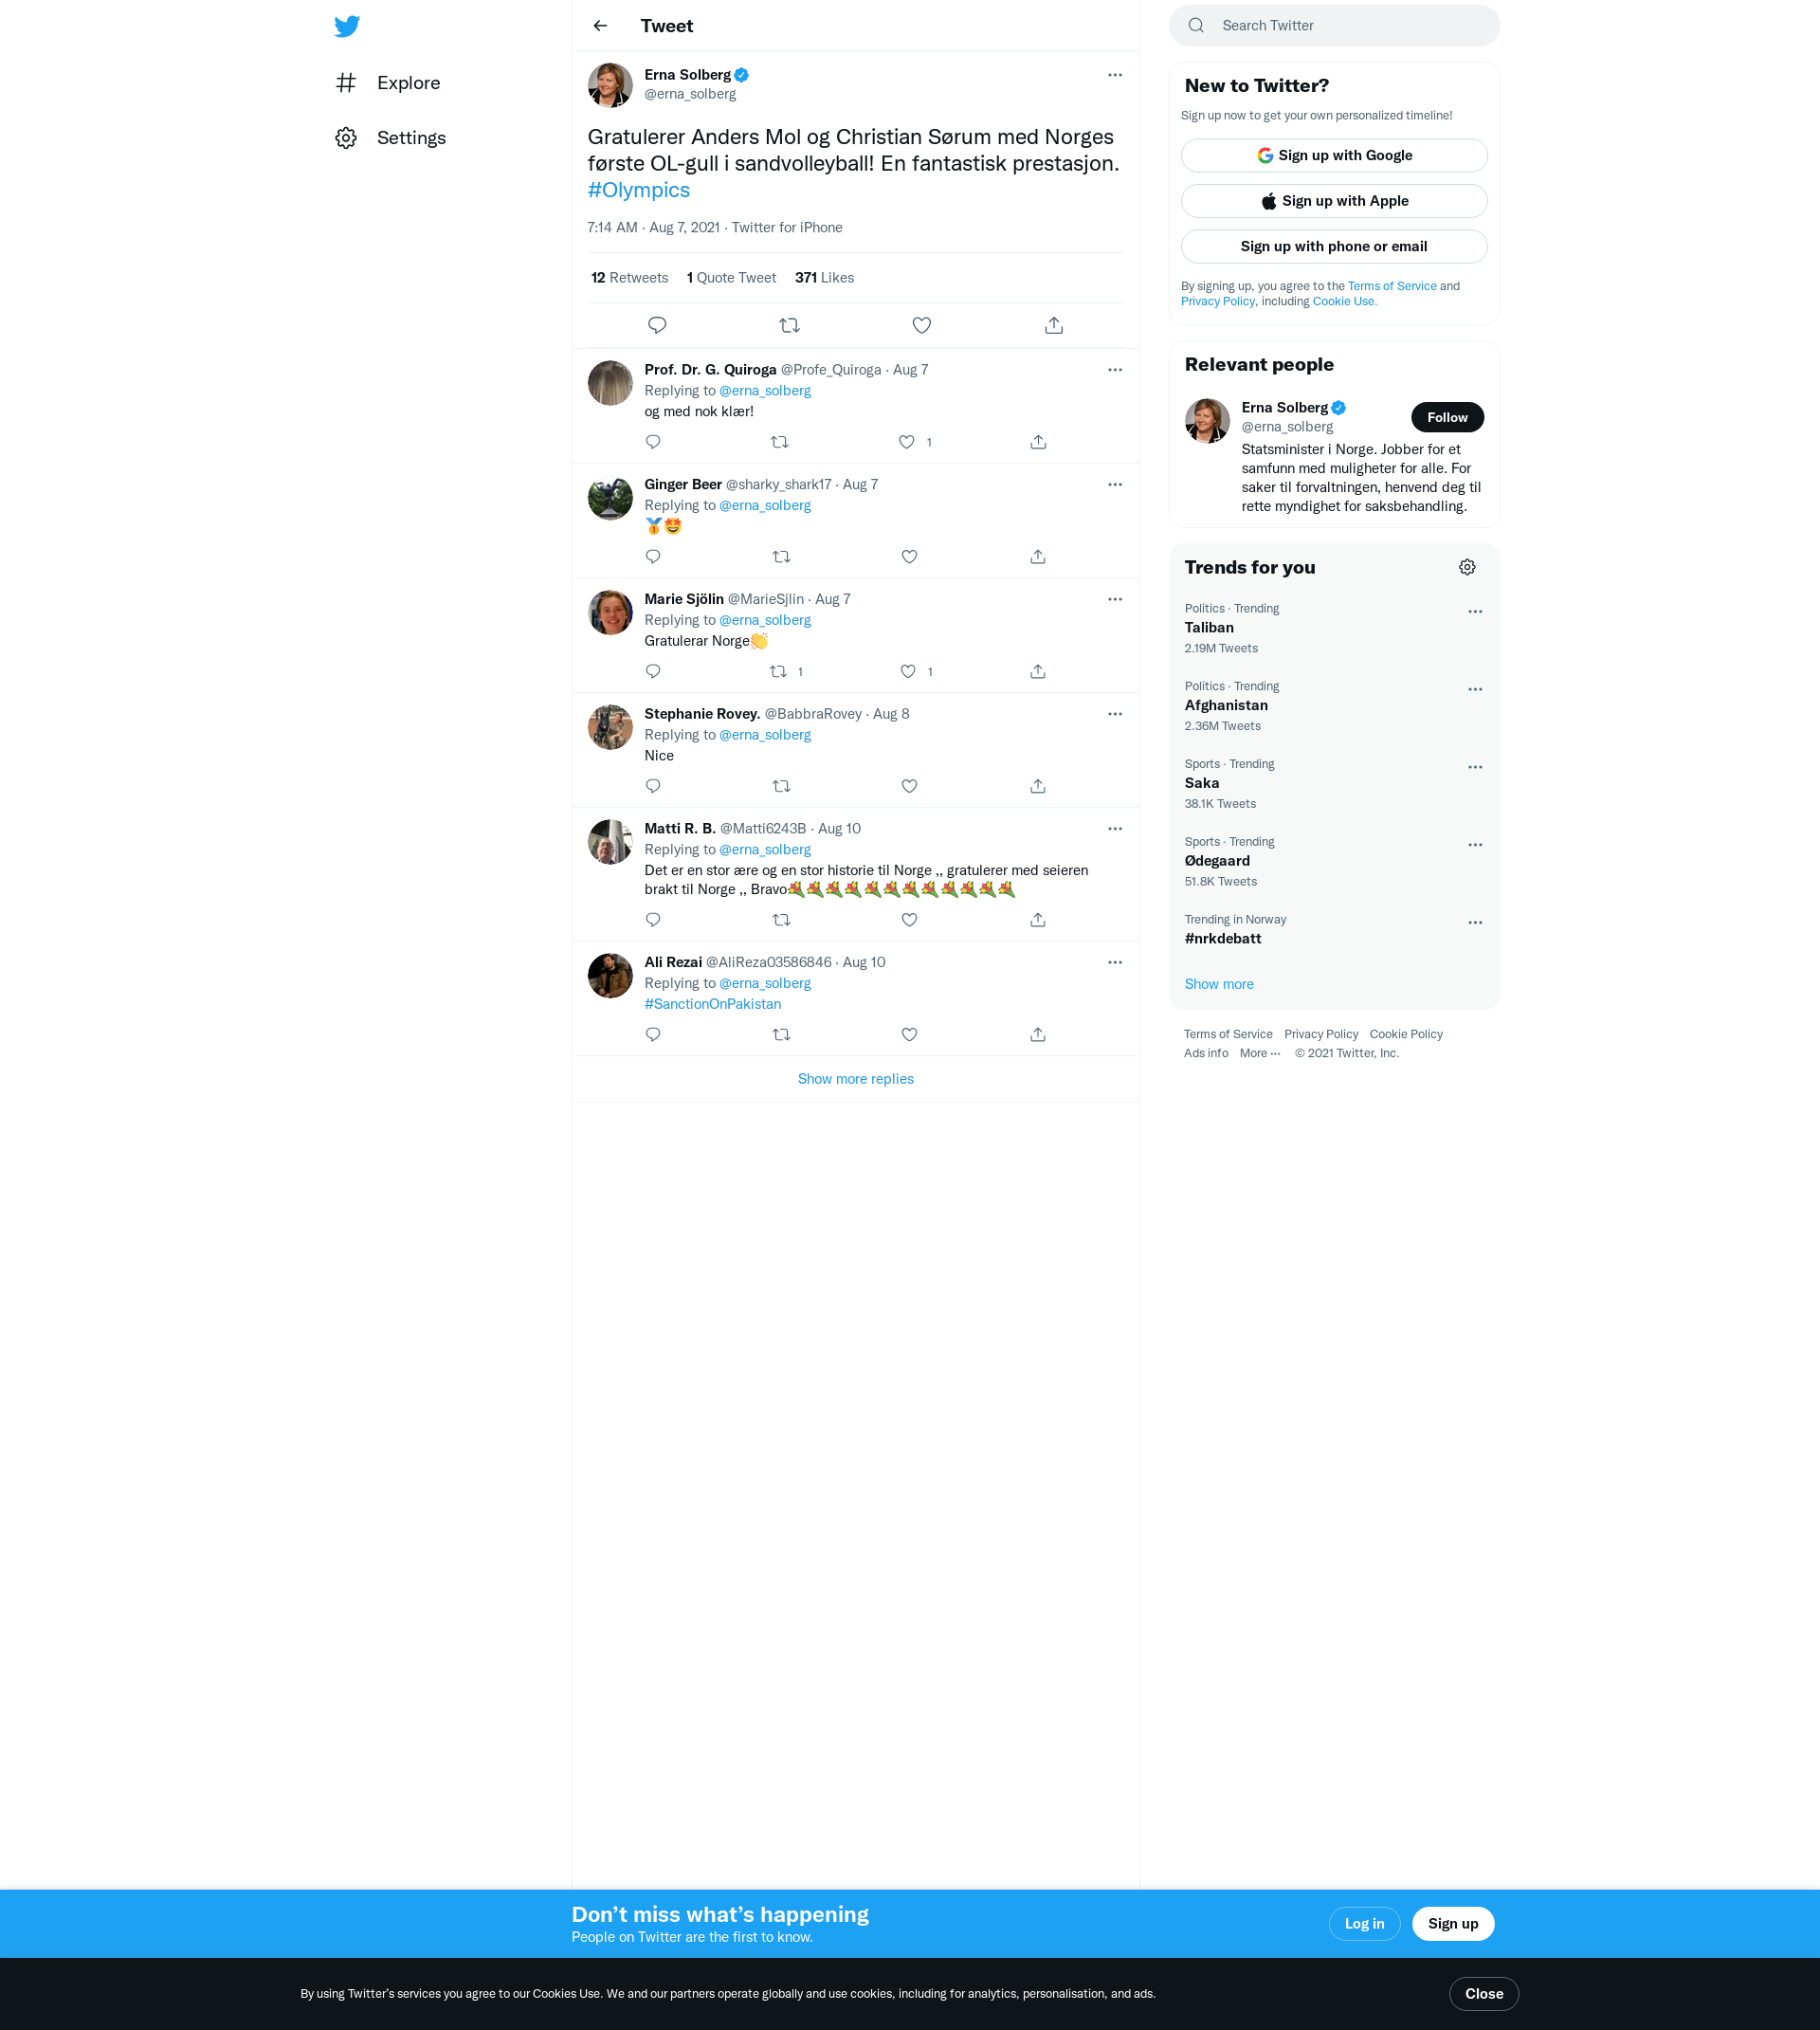This screenshot has width=1820, height=2030.
Task: Open Explore in the sidebar
Action: tap(408, 83)
